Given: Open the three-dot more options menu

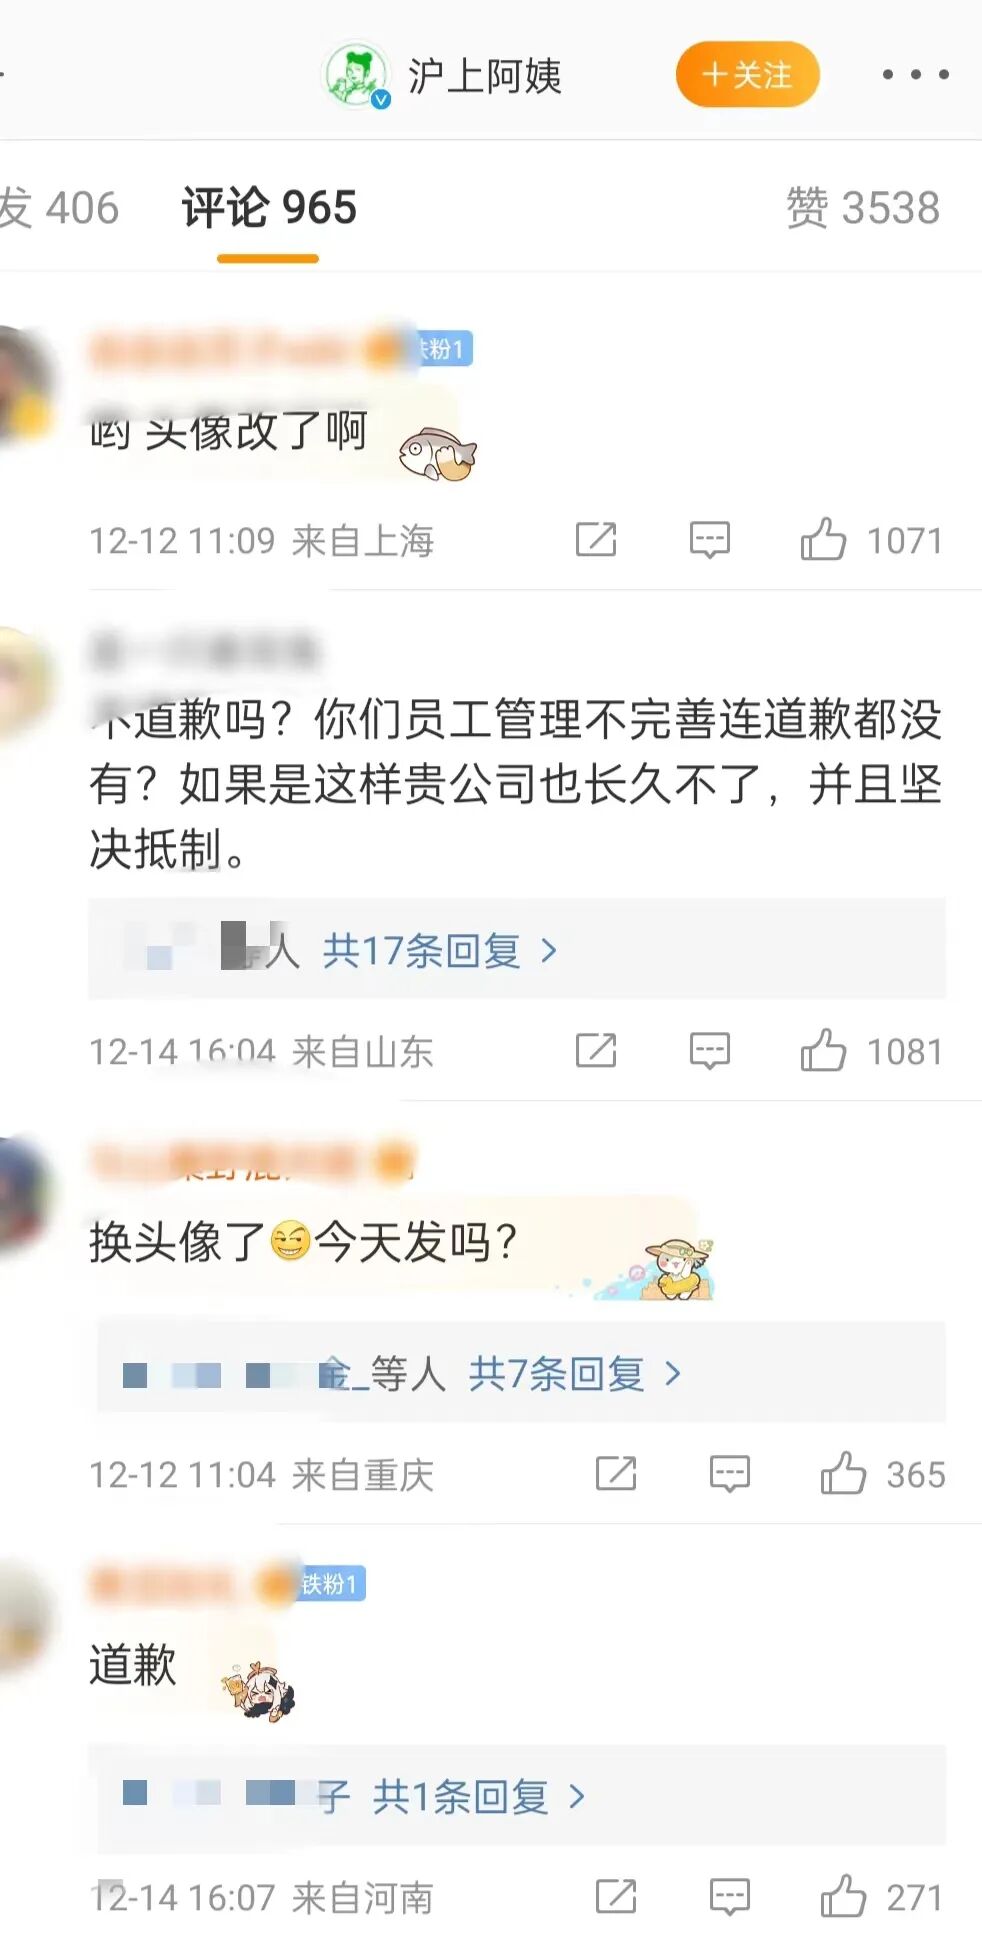Looking at the screenshot, I should [915, 74].
